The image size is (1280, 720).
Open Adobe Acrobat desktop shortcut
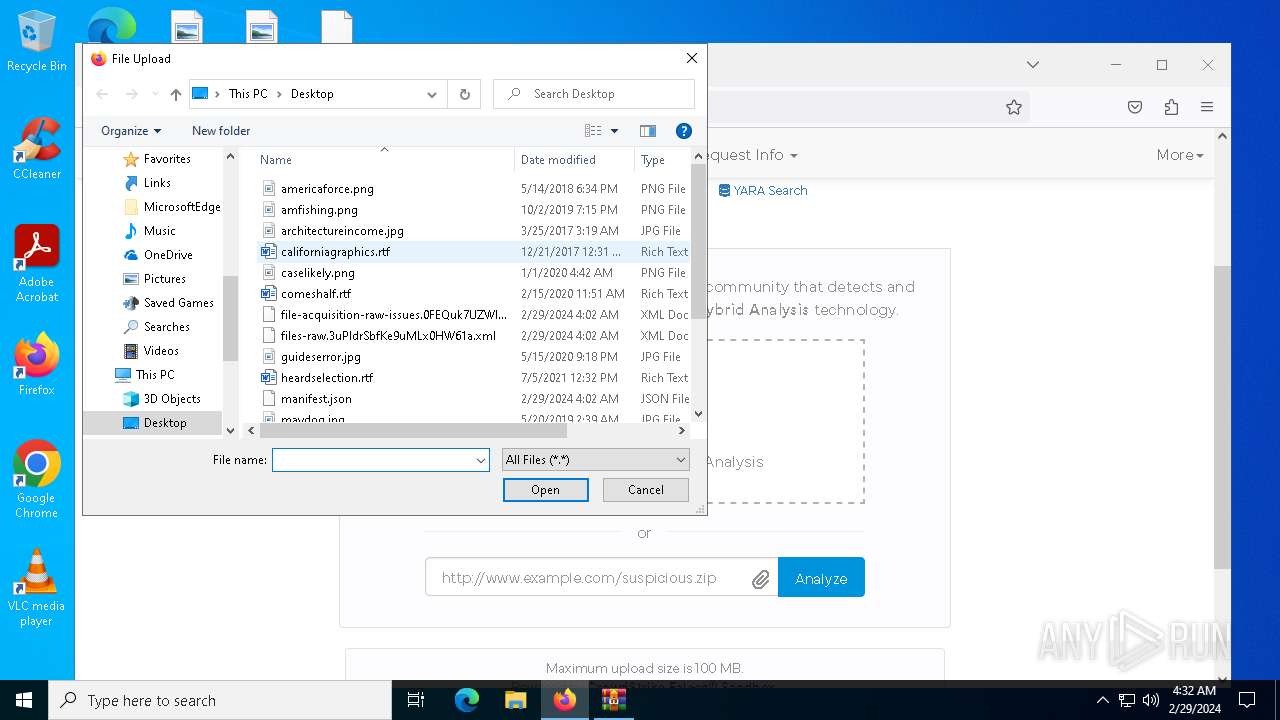pyautogui.click(x=37, y=264)
